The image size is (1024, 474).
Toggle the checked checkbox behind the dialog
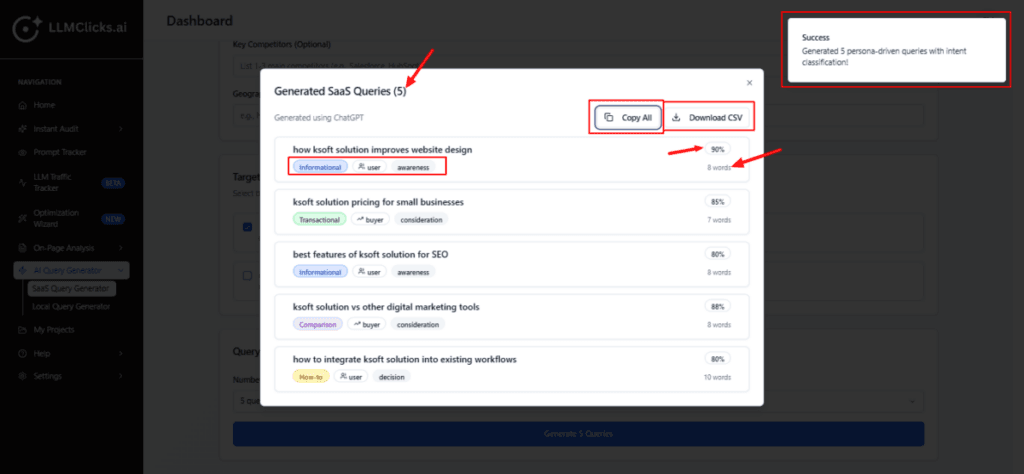(247, 226)
